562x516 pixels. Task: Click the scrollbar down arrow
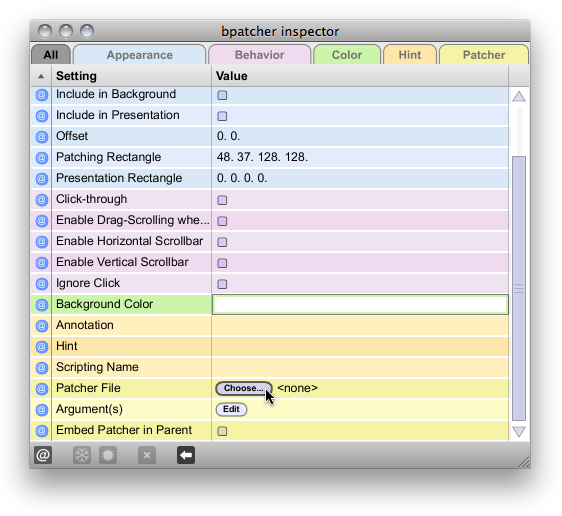tap(519, 431)
